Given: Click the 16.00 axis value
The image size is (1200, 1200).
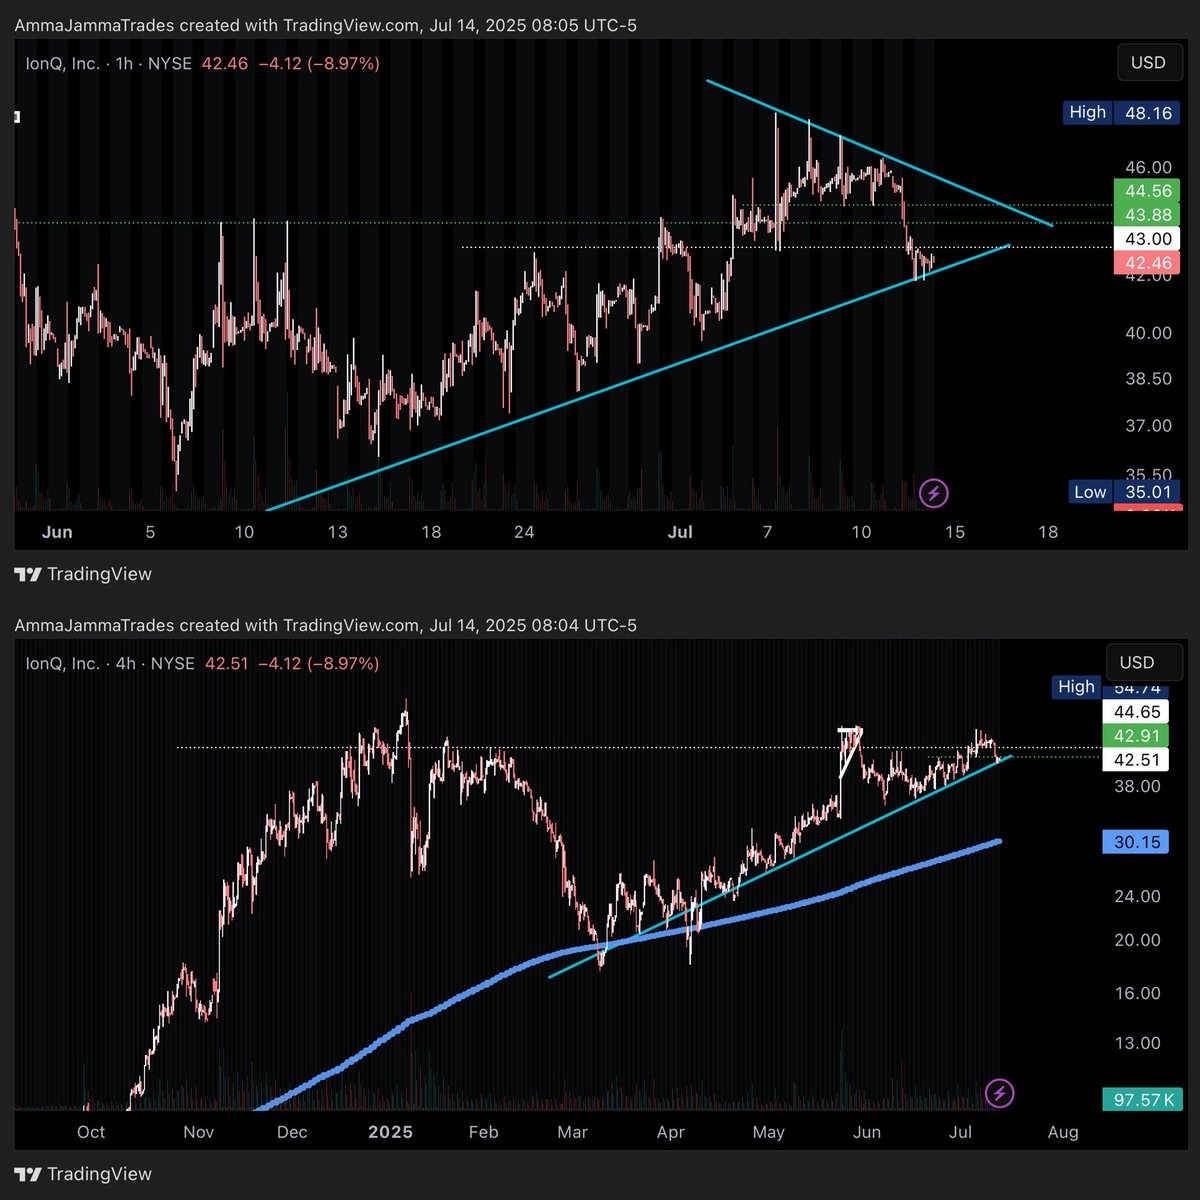Looking at the screenshot, I should tap(1137, 993).
